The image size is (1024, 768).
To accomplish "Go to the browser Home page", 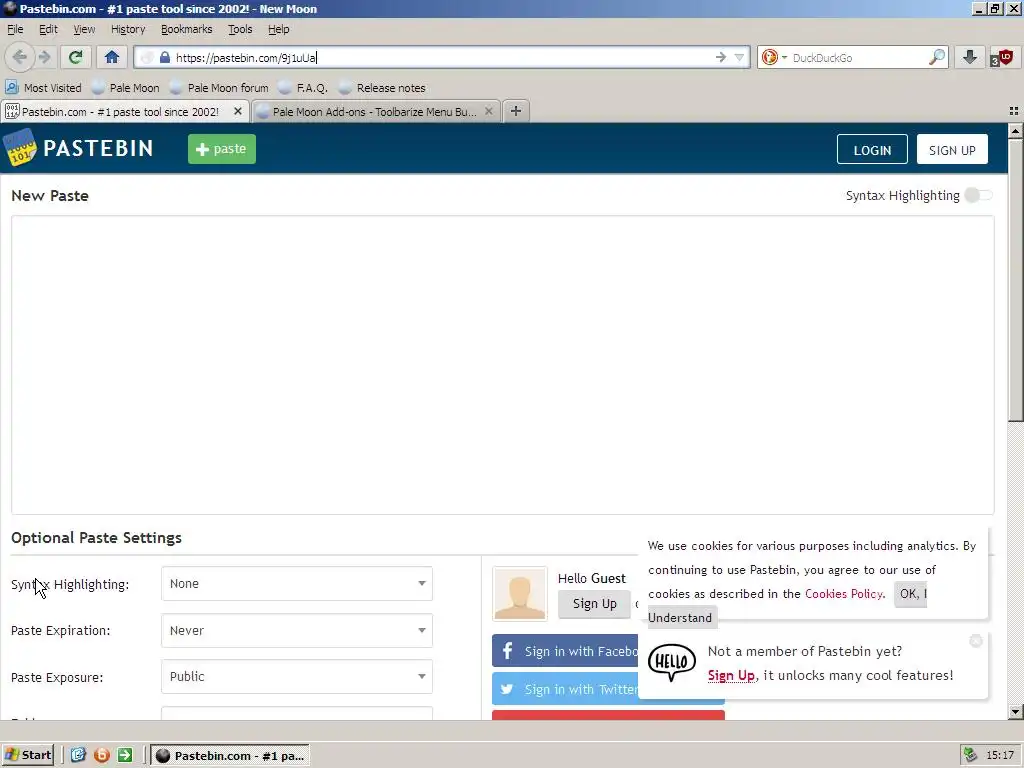I will (x=112, y=57).
